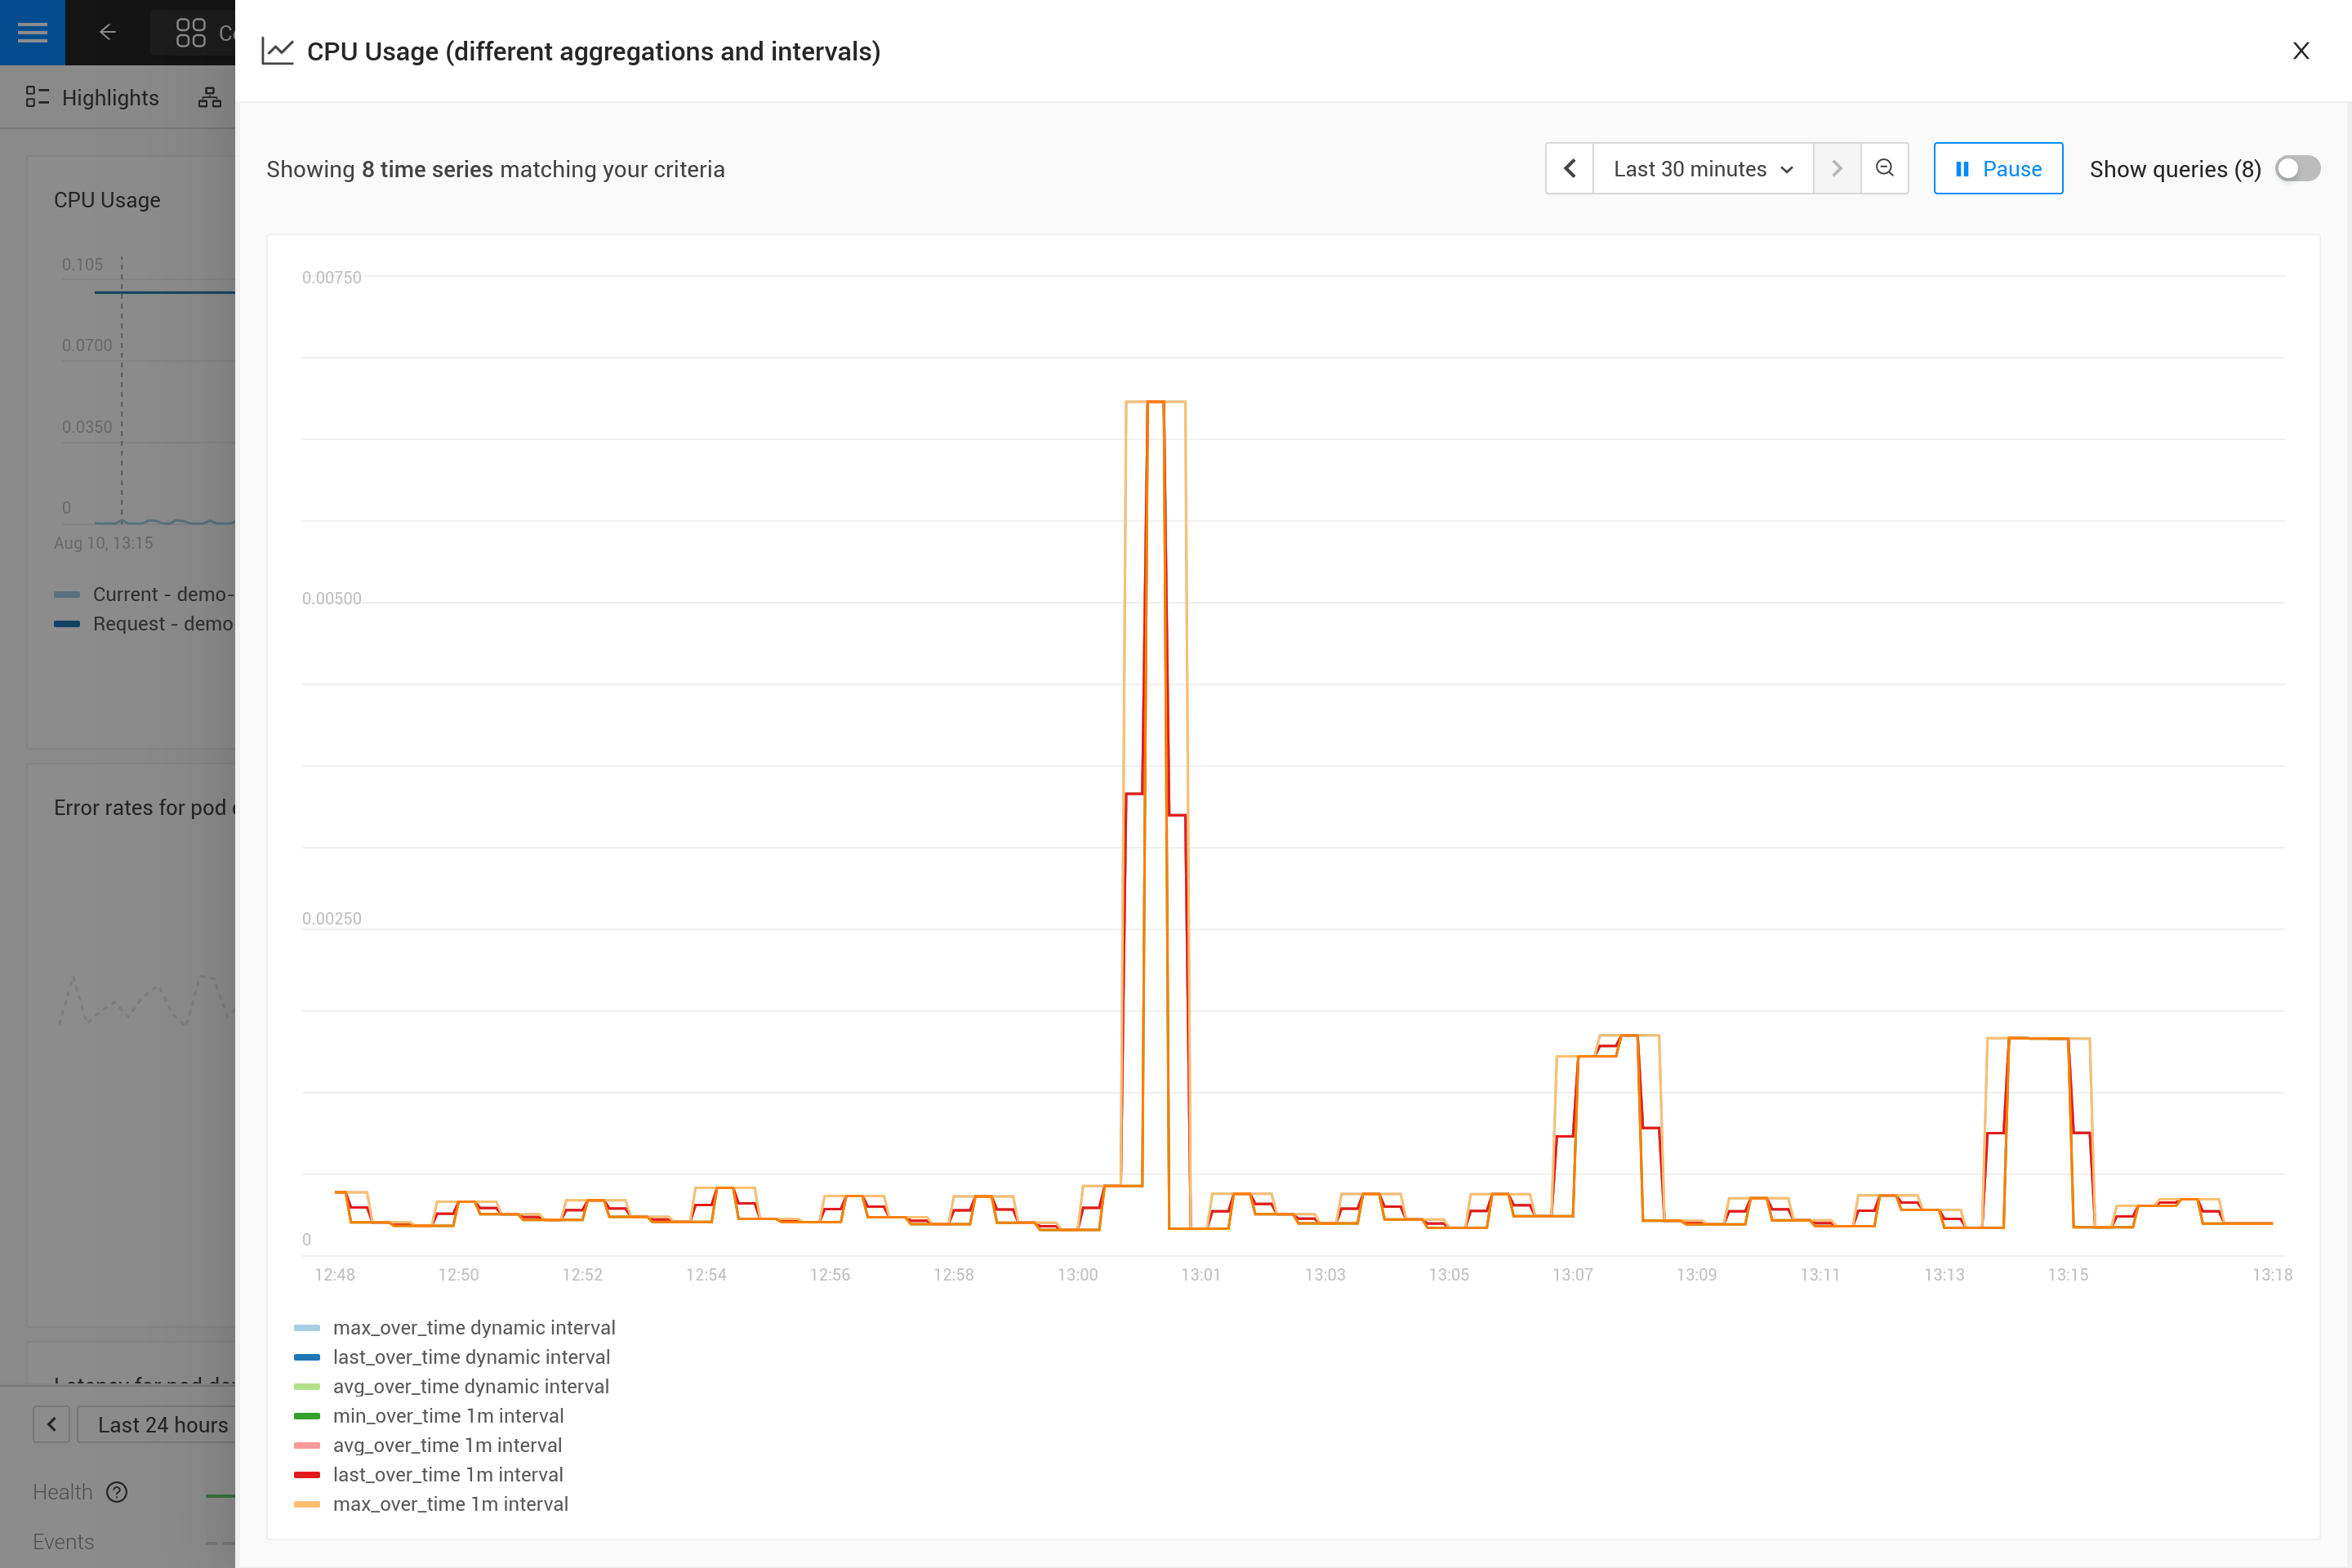Toggle max_over_time dynamic interval series
Viewport: 2352px width, 1568px height.
point(473,1327)
